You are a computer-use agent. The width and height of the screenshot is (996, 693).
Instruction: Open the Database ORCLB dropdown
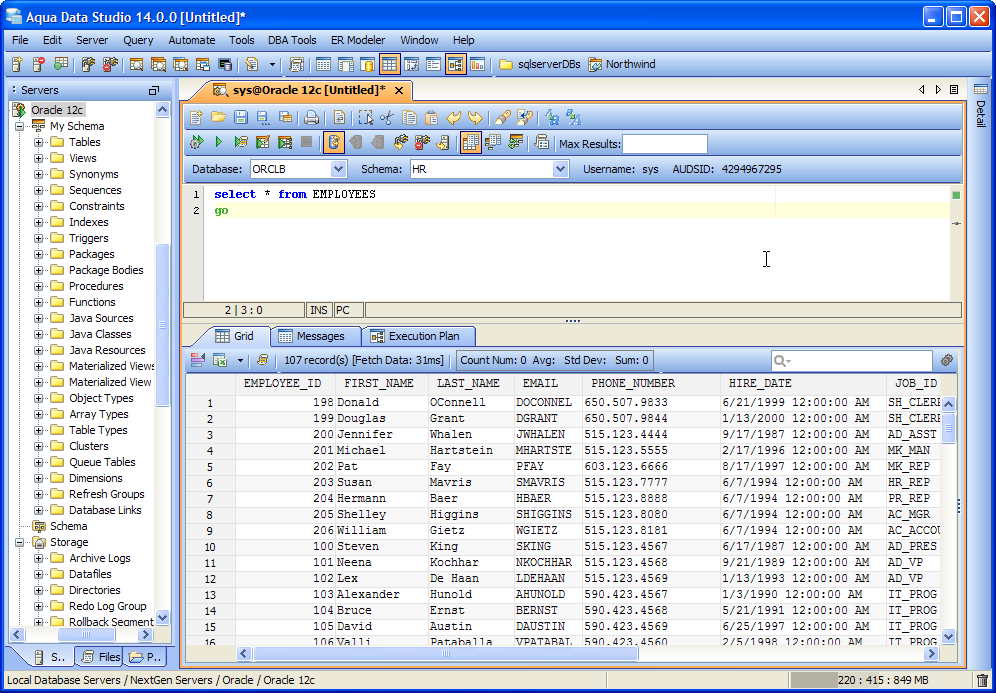(339, 169)
